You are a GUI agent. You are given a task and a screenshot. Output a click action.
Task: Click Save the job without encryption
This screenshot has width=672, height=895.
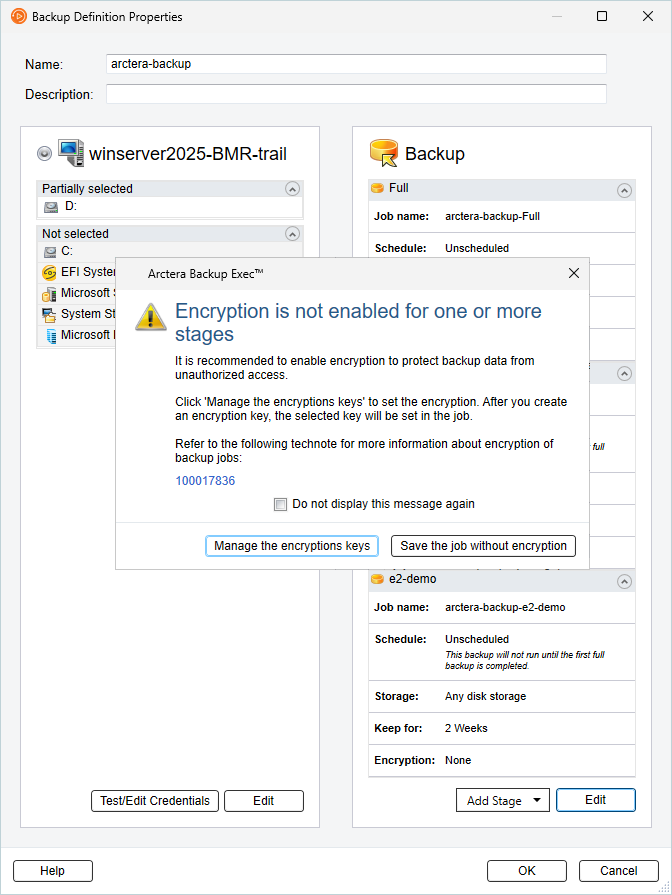click(483, 546)
